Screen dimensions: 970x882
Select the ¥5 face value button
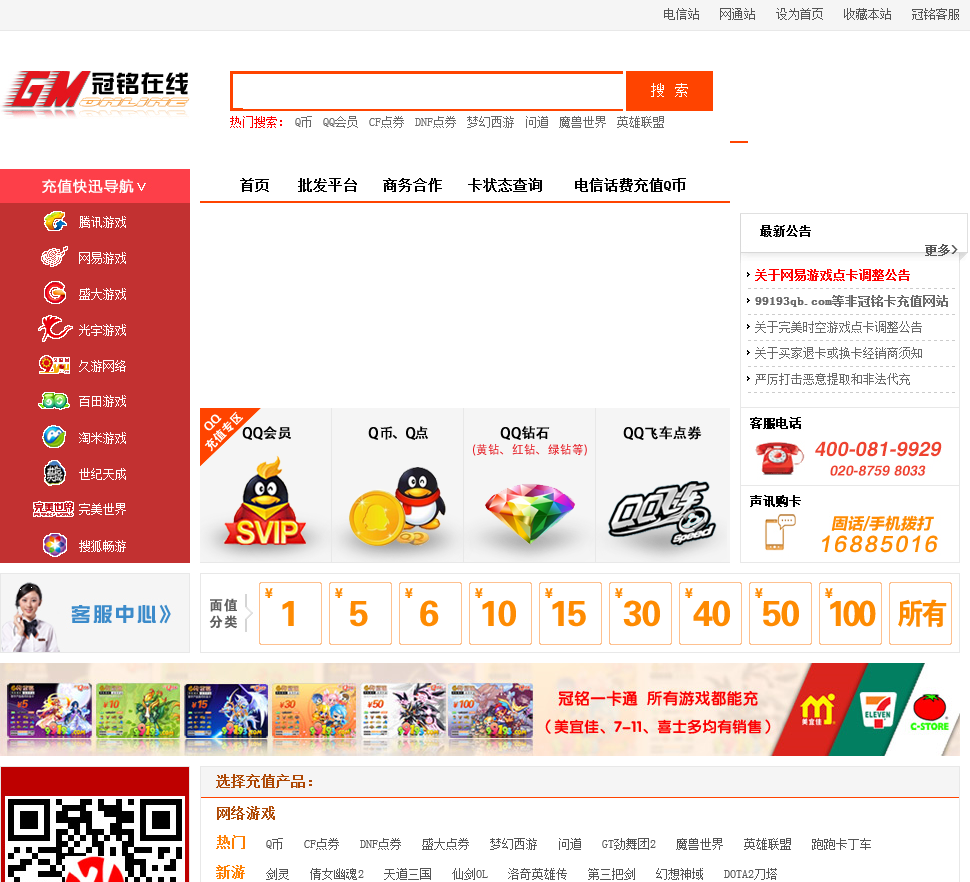(x=360, y=614)
